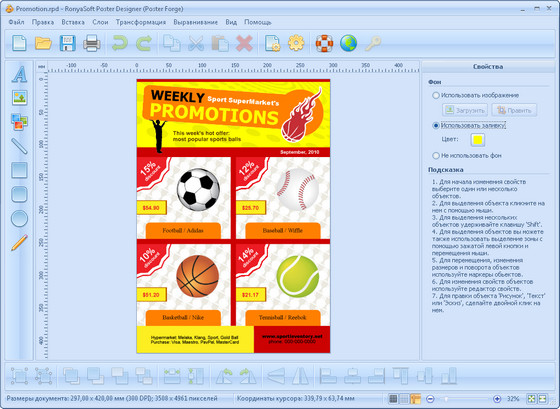Create a new document from the toolbar

[19, 43]
